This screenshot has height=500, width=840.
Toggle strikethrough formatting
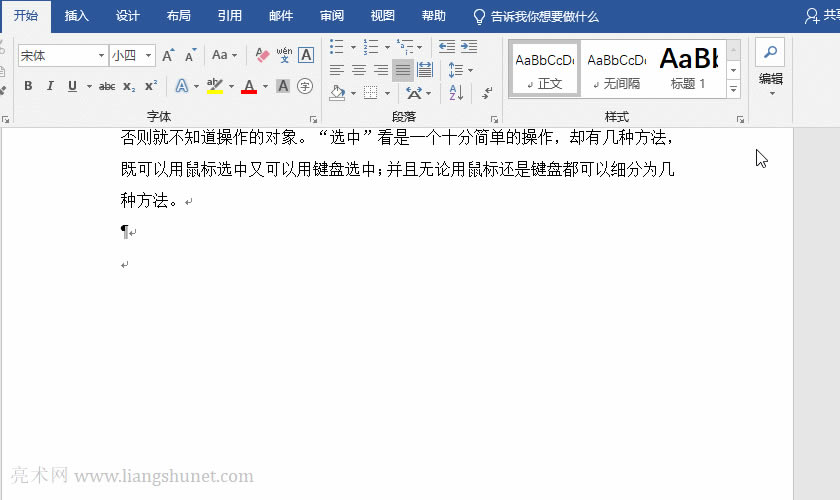point(107,86)
